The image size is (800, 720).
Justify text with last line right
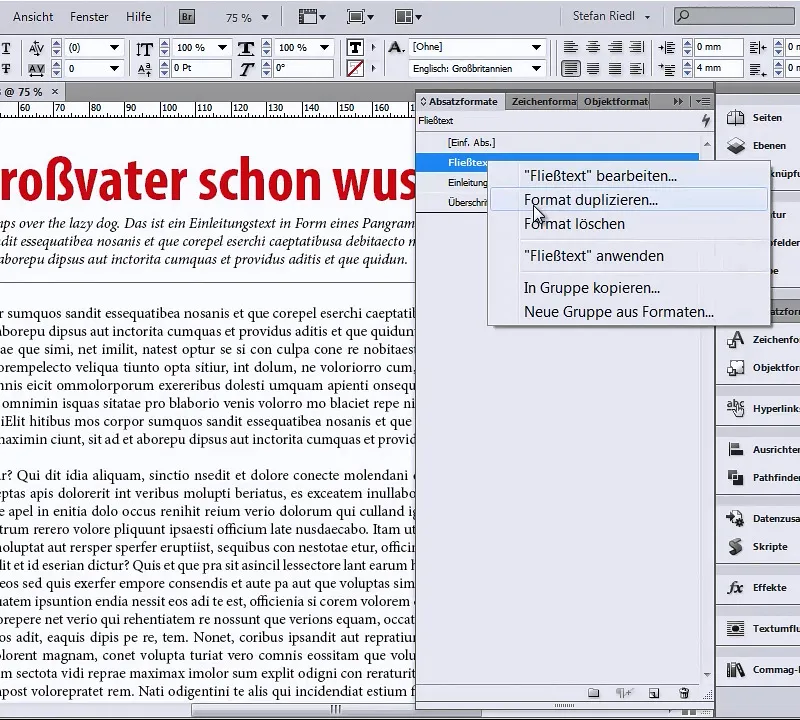point(615,68)
